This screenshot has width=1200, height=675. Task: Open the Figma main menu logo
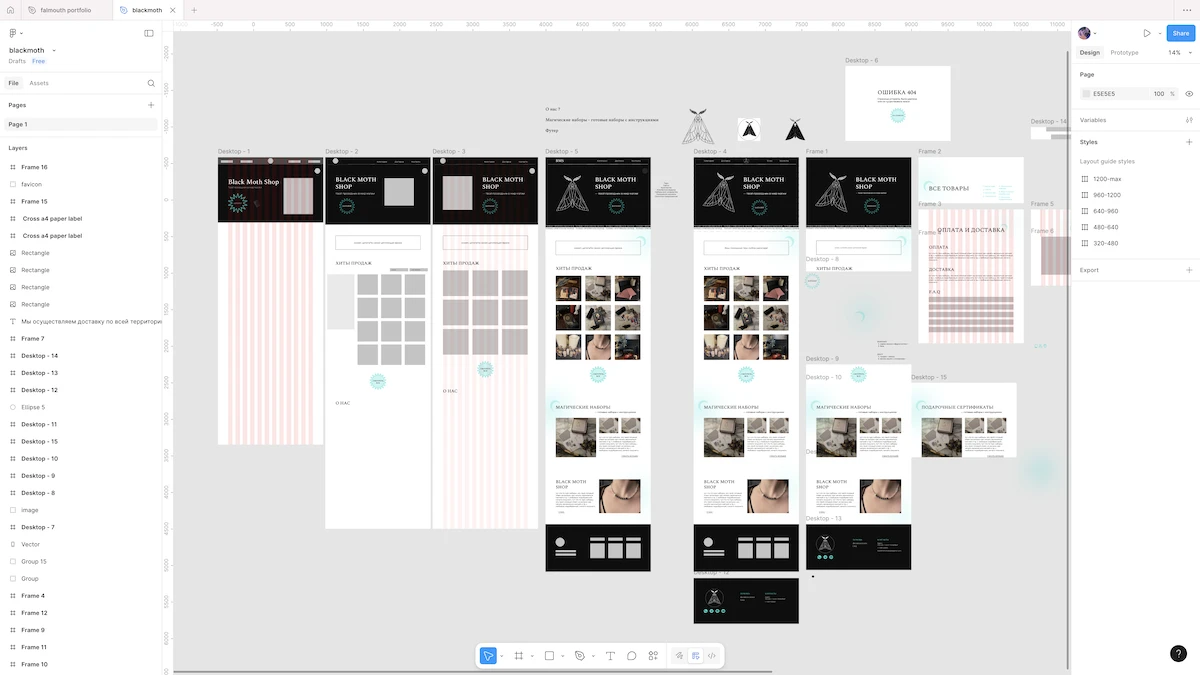[13, 33]
